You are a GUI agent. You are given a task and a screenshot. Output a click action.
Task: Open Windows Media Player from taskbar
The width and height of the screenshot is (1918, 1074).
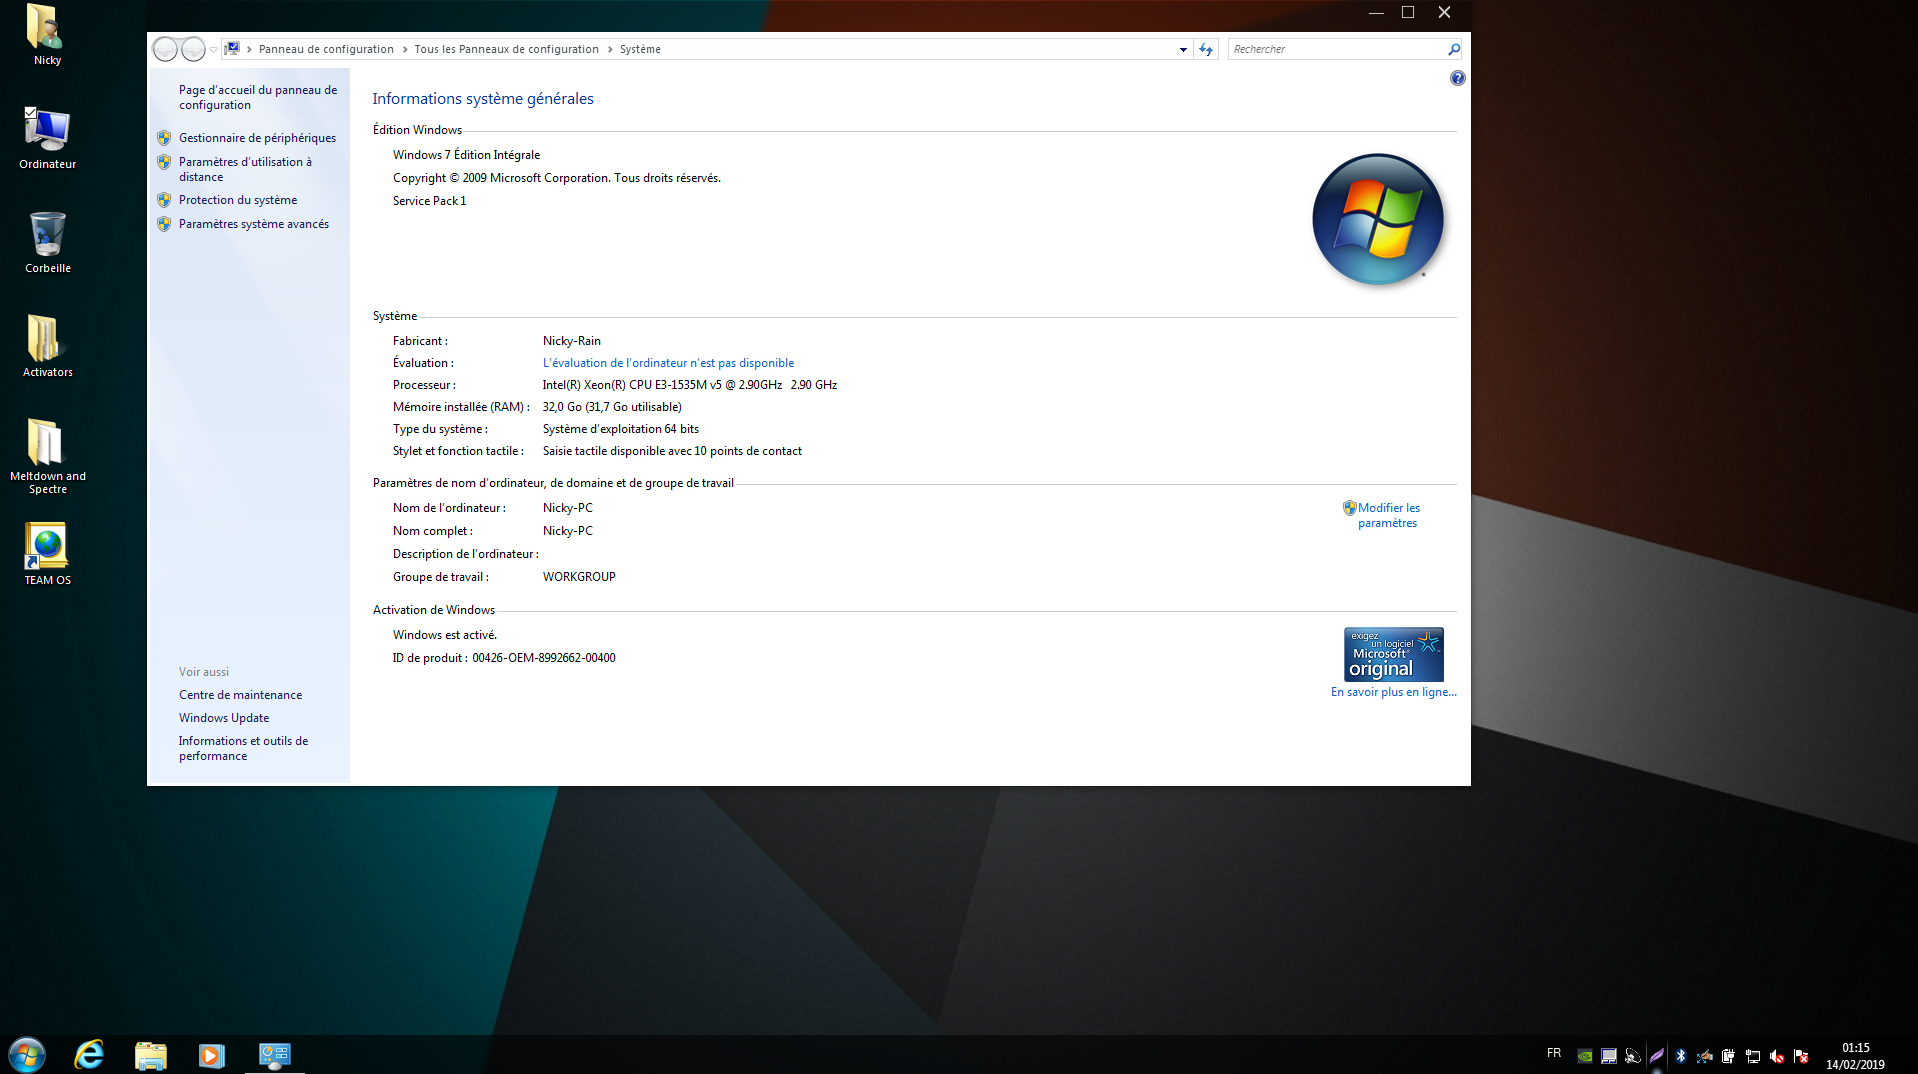coord(211,1055)
